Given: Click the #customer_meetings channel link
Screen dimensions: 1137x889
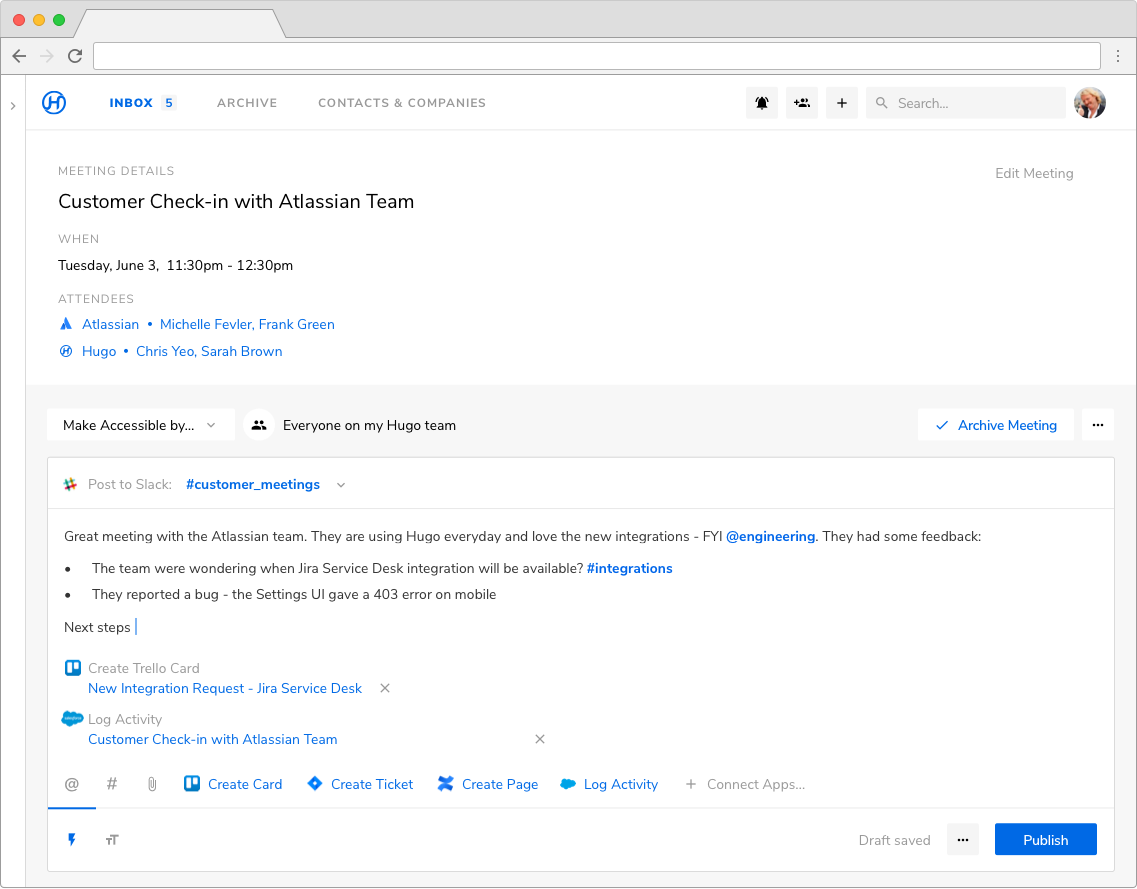Looking at the screenshot, I should tap(252, 484).
